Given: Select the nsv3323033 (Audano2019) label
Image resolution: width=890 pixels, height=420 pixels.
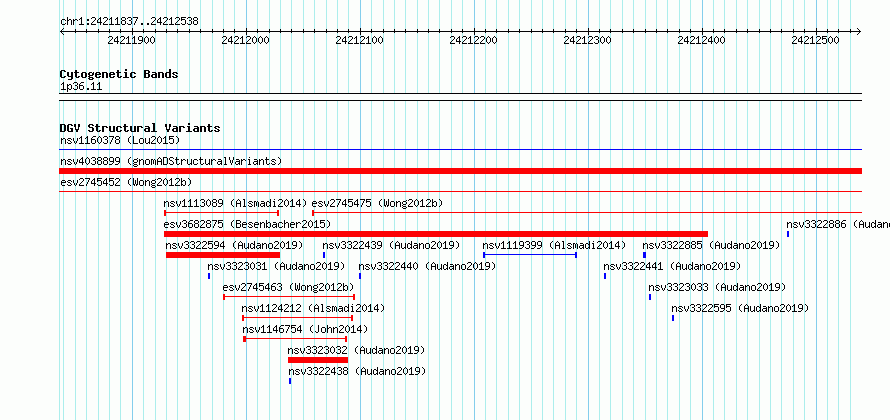Looking at the screenshot, I should pyautogui.click(x=717, y=287).
